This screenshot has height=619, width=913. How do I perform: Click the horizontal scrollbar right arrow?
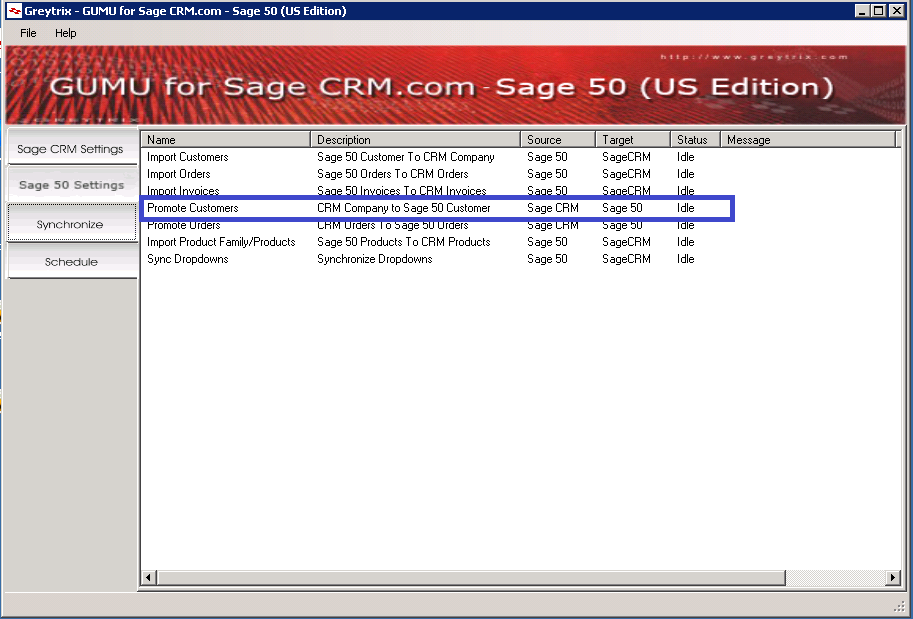click(x=893, y=577)
